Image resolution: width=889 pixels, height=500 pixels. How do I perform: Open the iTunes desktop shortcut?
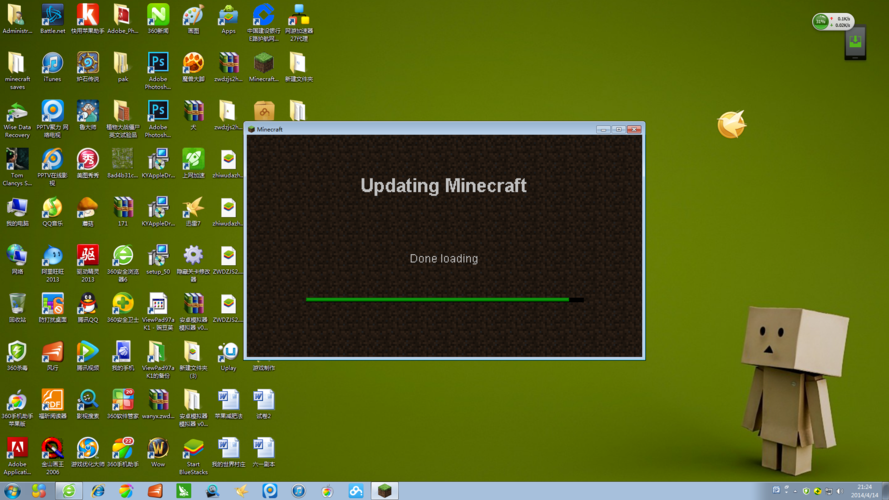click(x=52, y=67)
